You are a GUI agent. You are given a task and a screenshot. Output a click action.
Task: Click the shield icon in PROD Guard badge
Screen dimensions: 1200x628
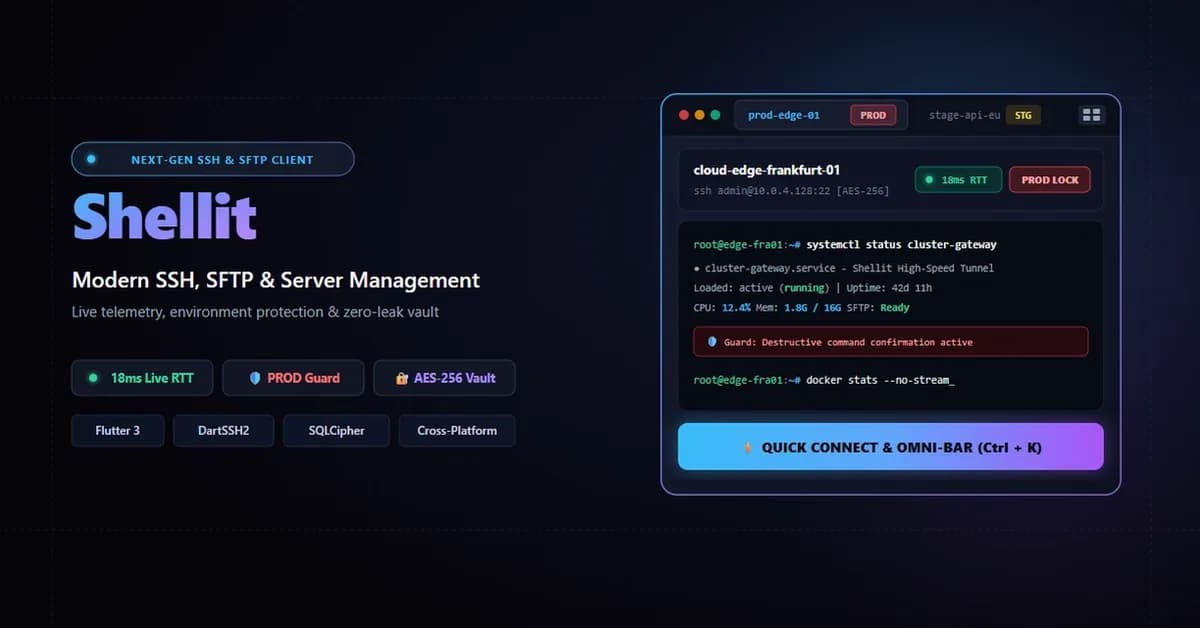(255, 378)
